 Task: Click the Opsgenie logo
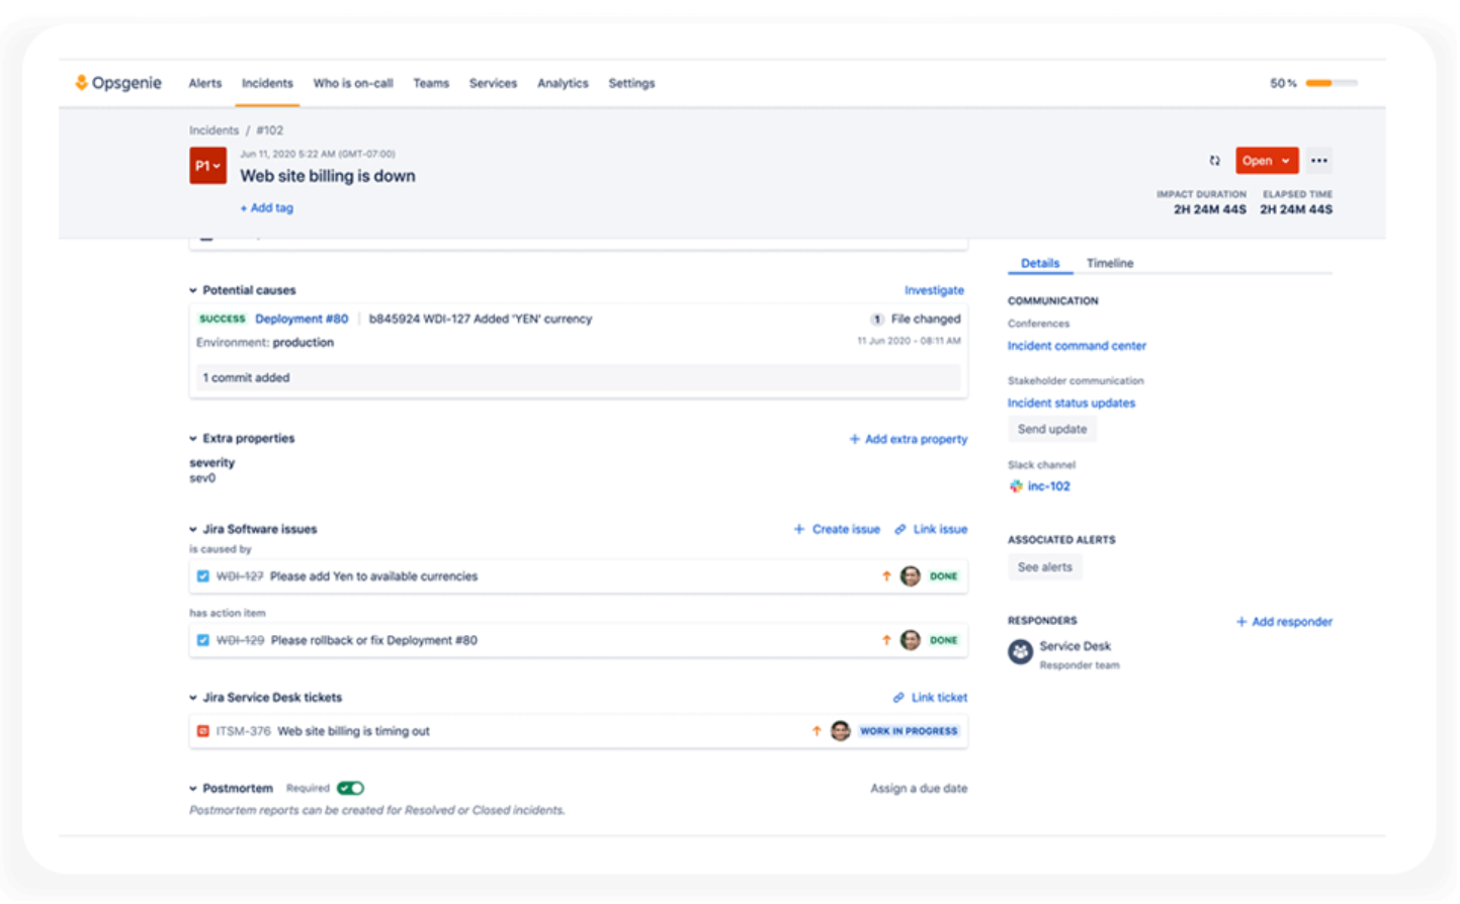[118, 83]
